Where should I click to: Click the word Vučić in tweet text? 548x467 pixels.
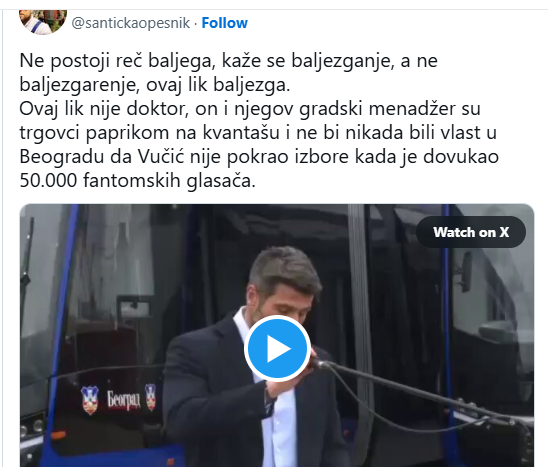click(161, 157)
